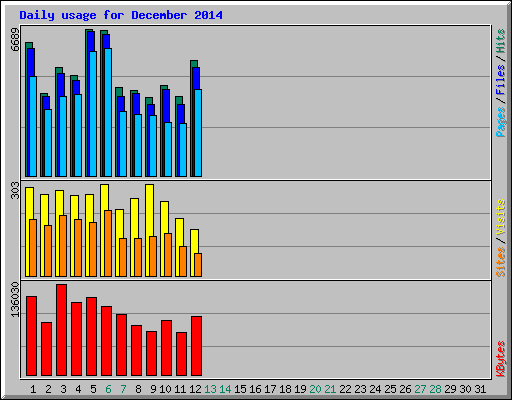The image size is (512, 400).
Task: Click the cyan Pages bar for day 5
Action: 93,114
